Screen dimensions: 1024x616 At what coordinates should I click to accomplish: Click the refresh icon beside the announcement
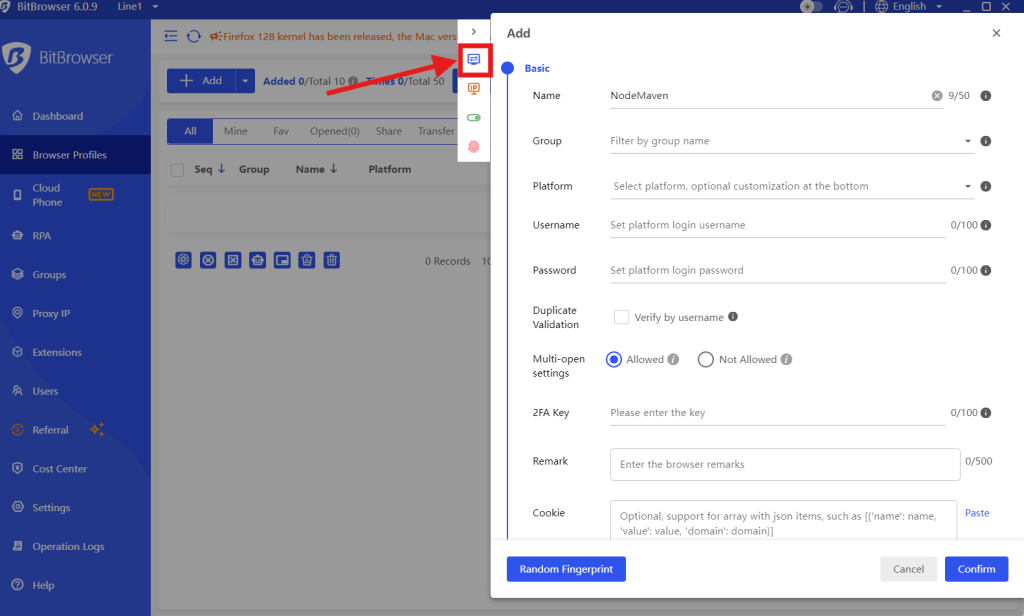pos(194,36)
